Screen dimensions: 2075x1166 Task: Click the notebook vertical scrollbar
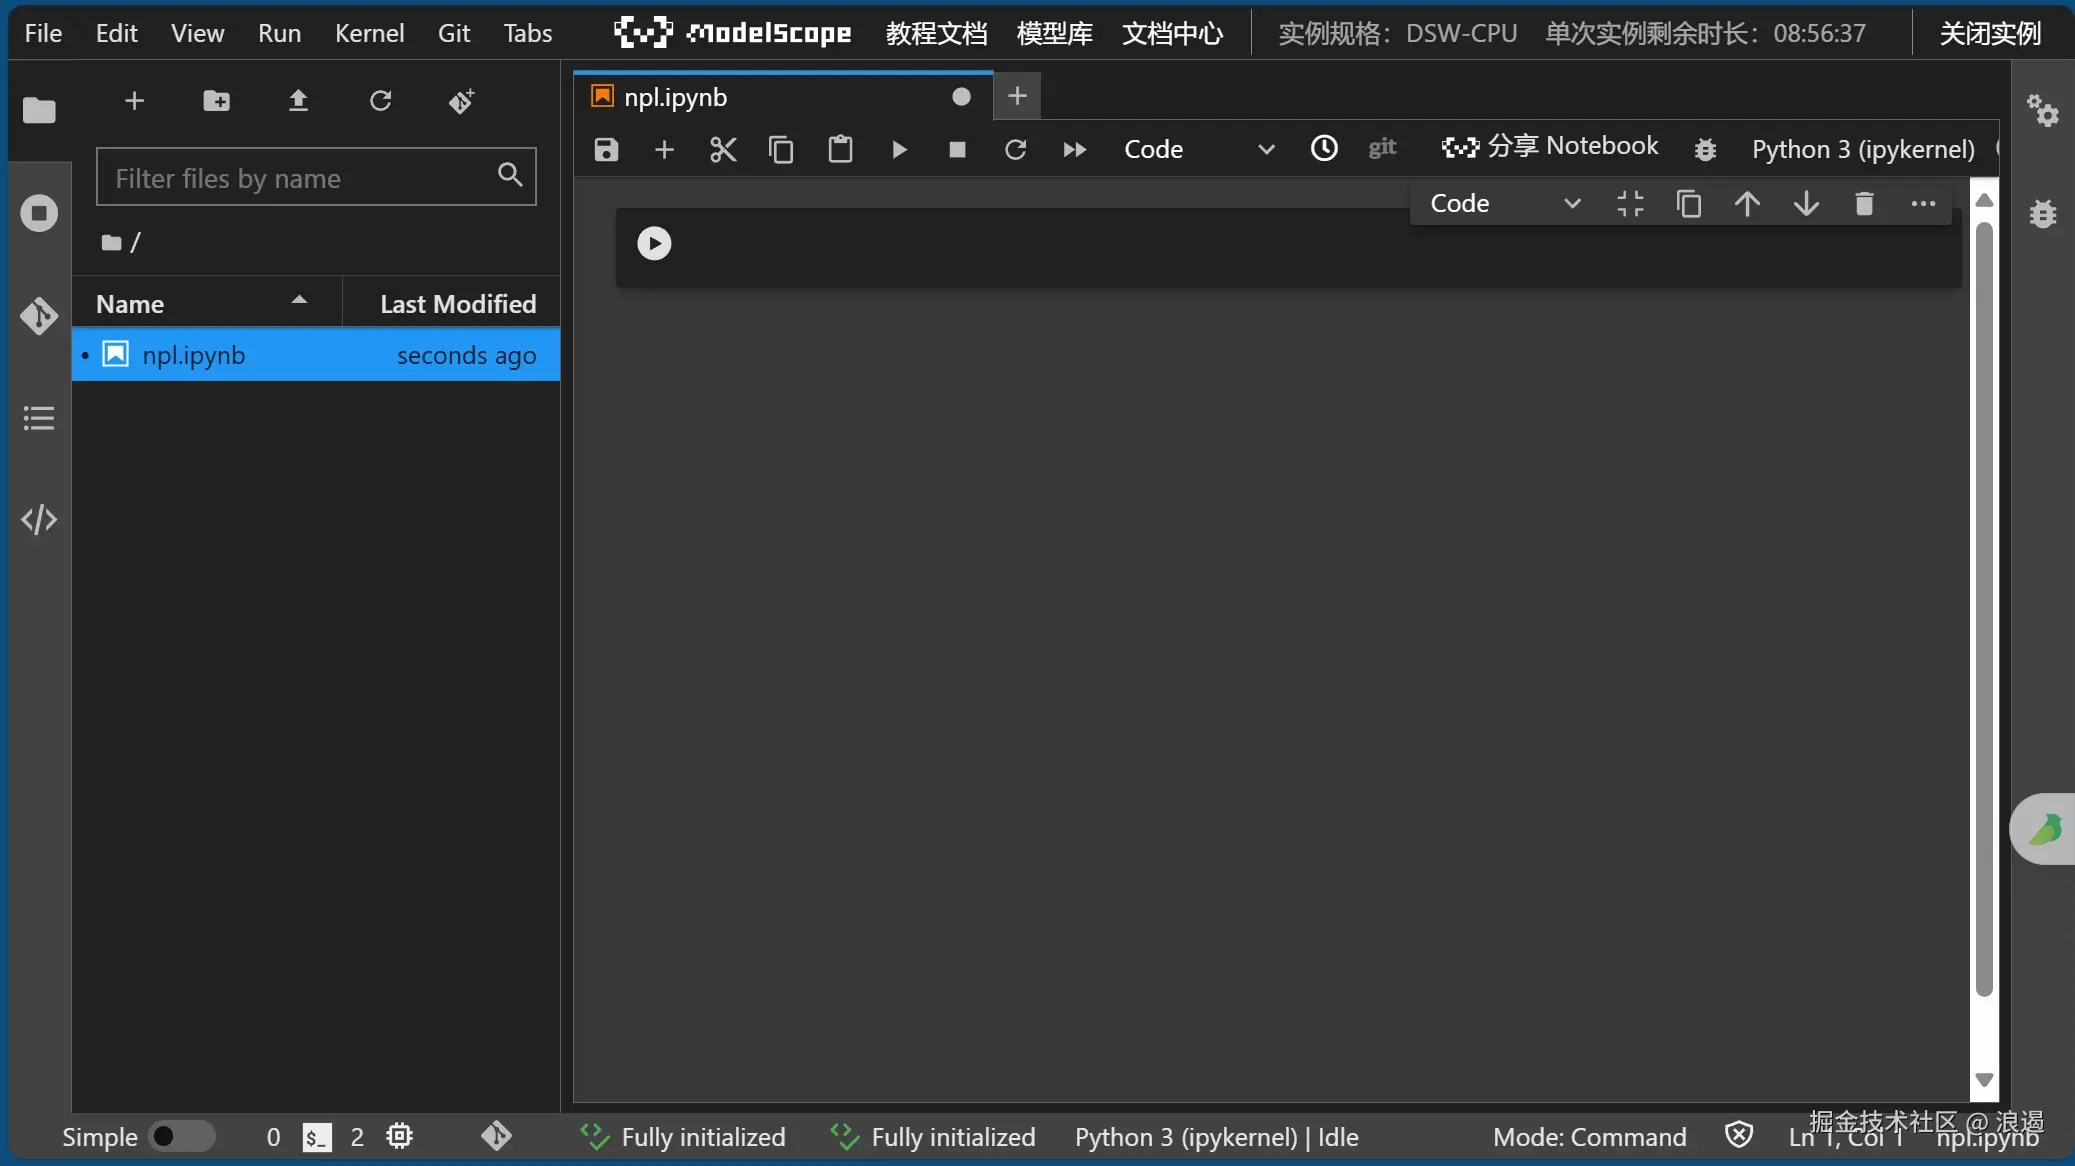click(1984, 610)
